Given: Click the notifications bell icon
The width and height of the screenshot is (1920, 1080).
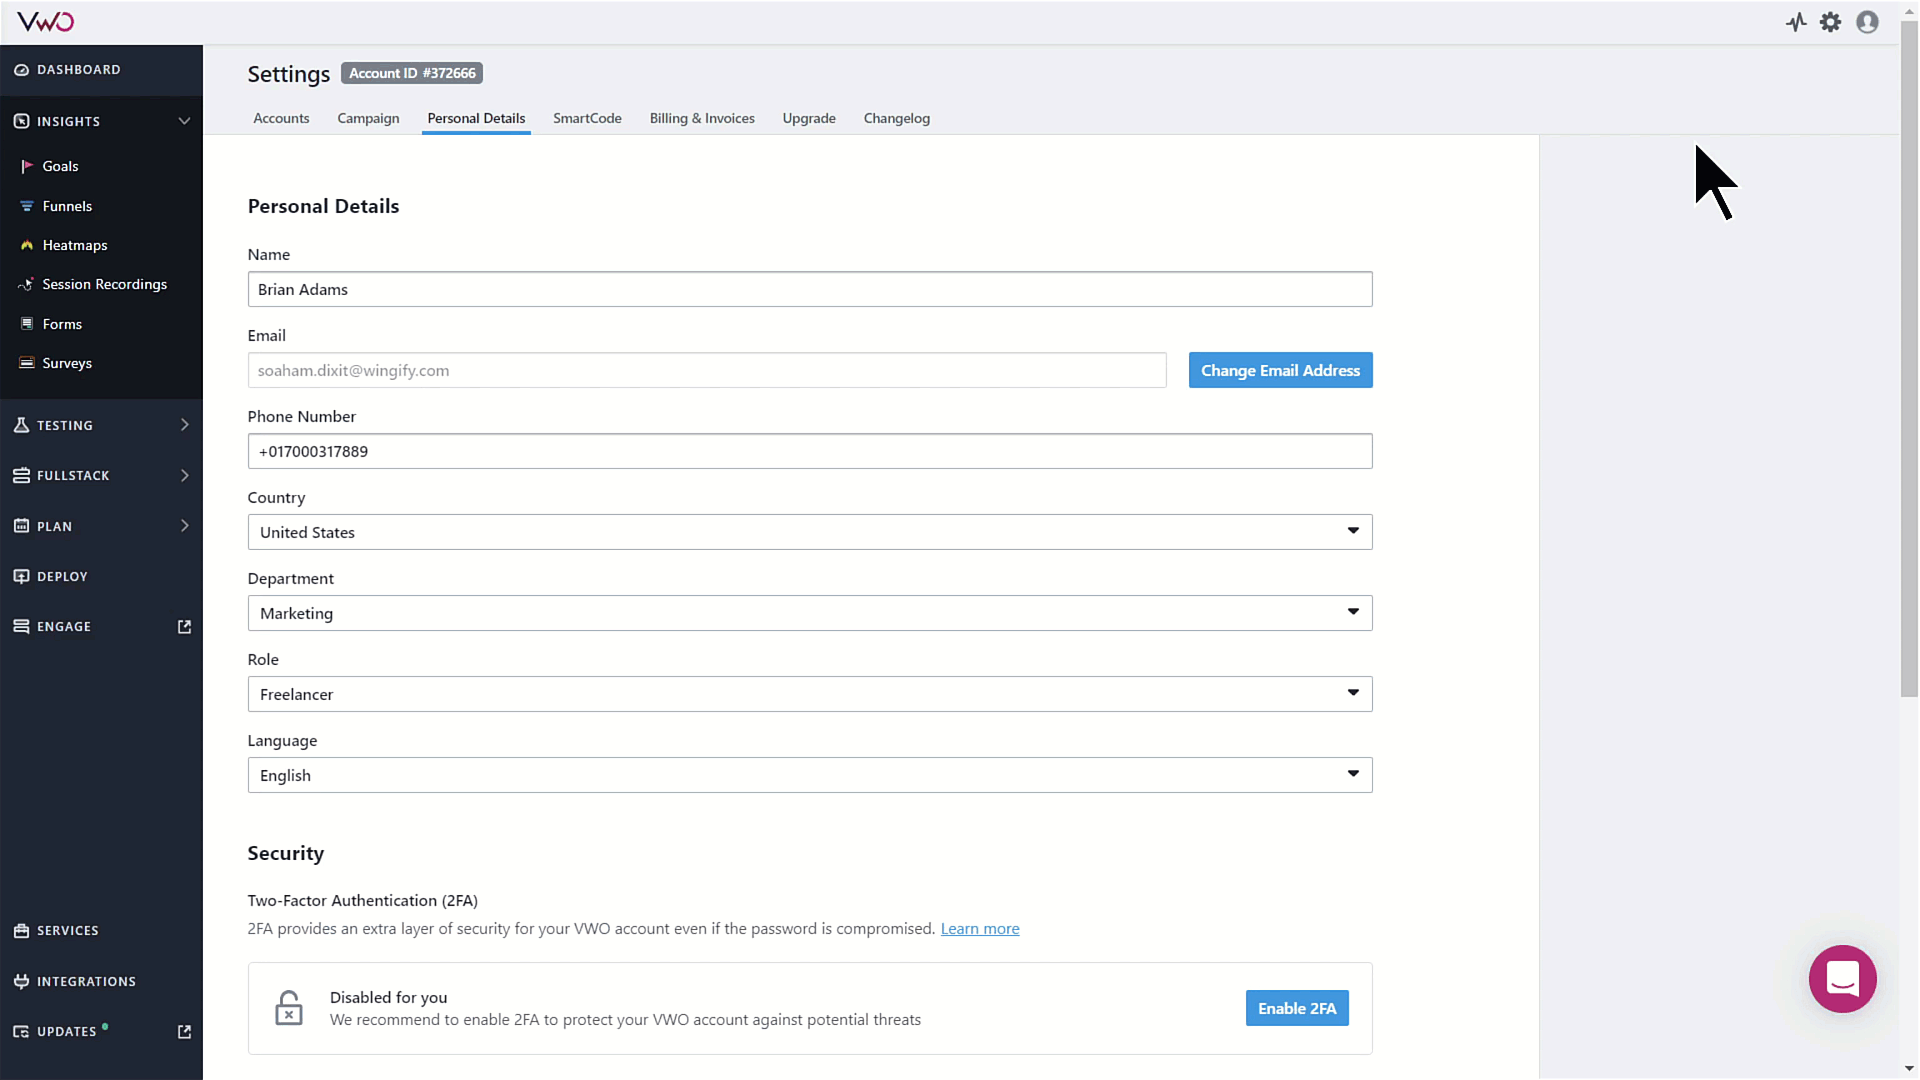Looking at the screenshot, I should (1796, 22).
